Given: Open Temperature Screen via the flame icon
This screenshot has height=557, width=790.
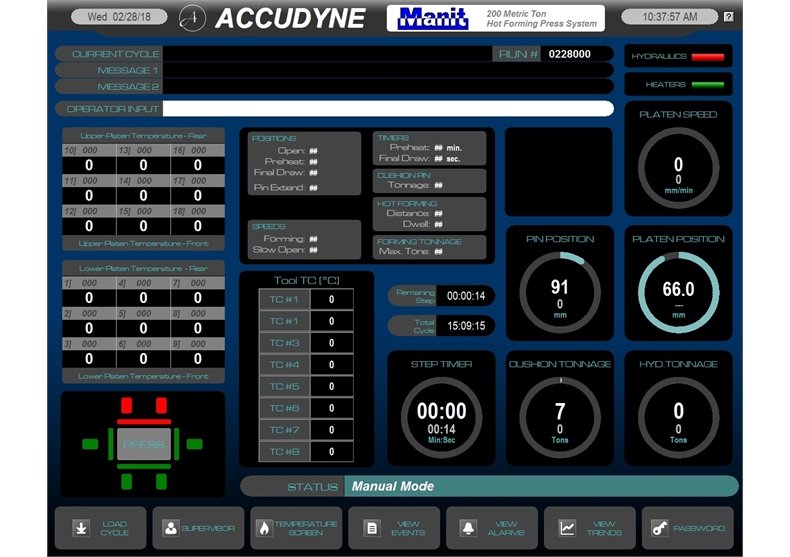Looking at the screenshot, I should 265,528.
